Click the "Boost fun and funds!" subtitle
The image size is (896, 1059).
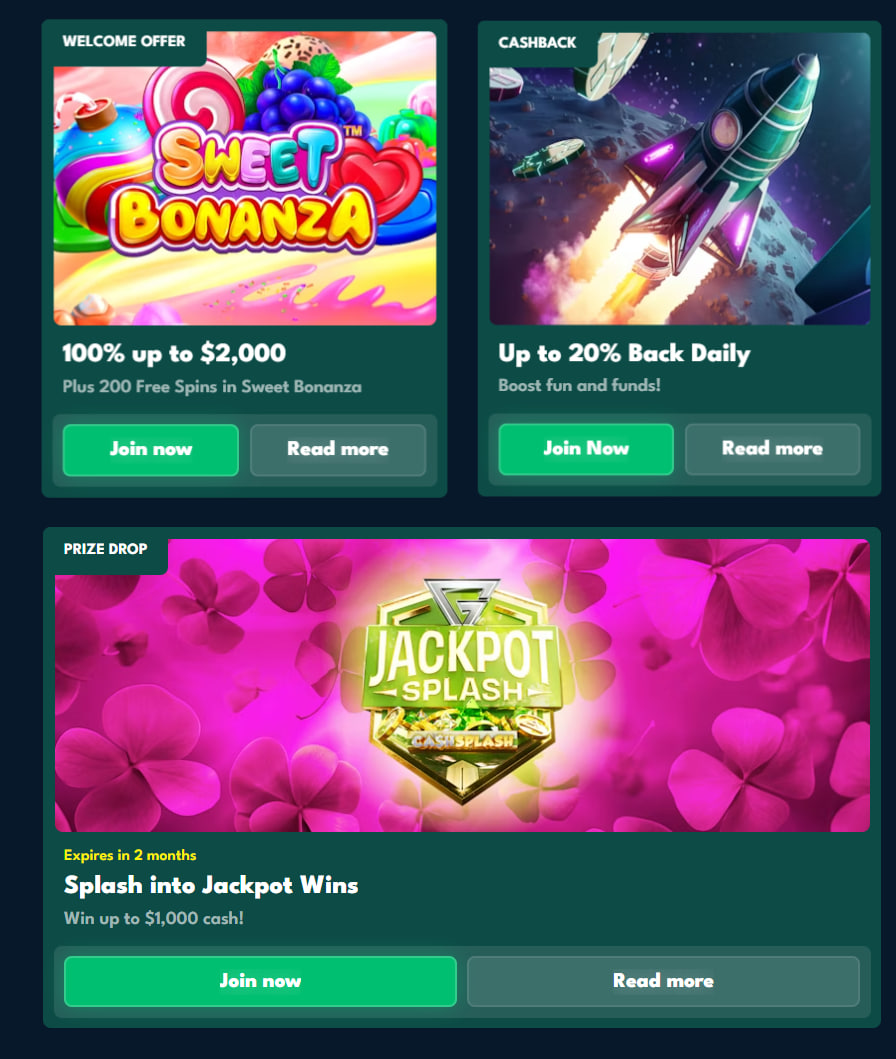click(579, 384)
